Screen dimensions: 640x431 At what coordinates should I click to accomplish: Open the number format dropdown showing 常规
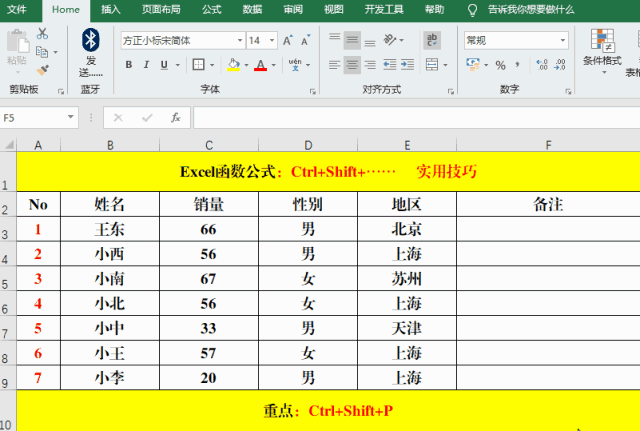(x=563, y=41)
